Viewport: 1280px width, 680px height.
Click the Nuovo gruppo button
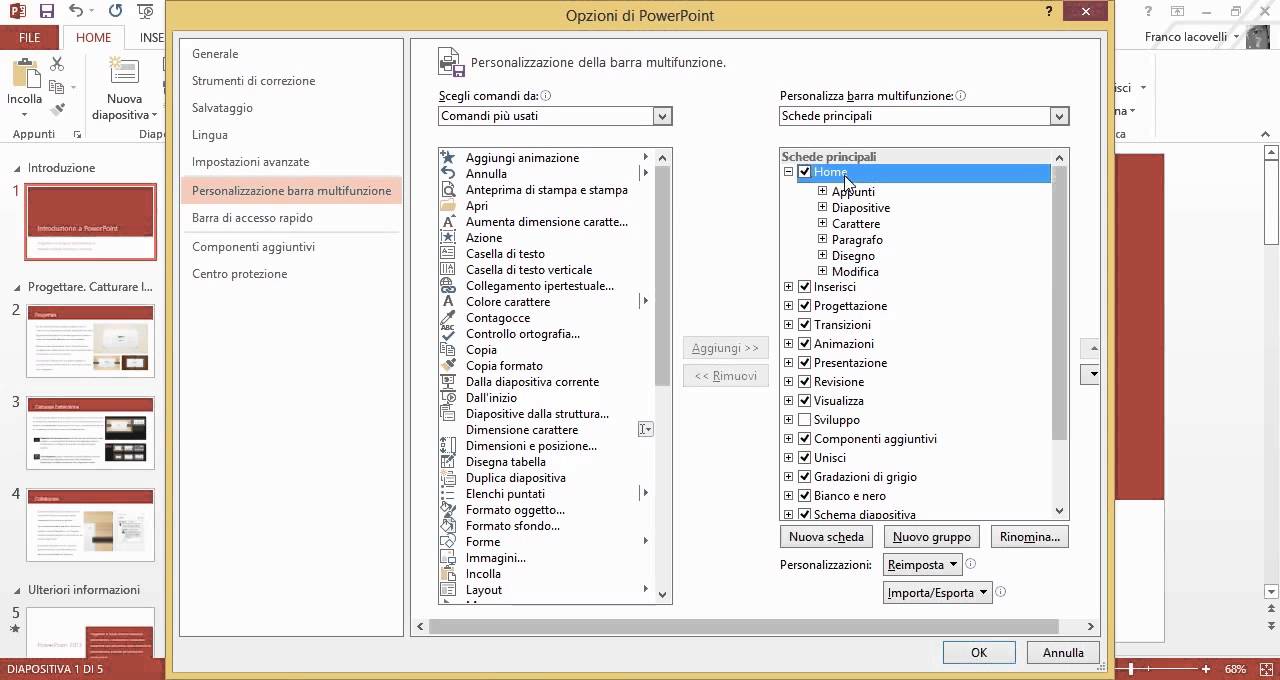pyautogui.click(x=932, y=537)
